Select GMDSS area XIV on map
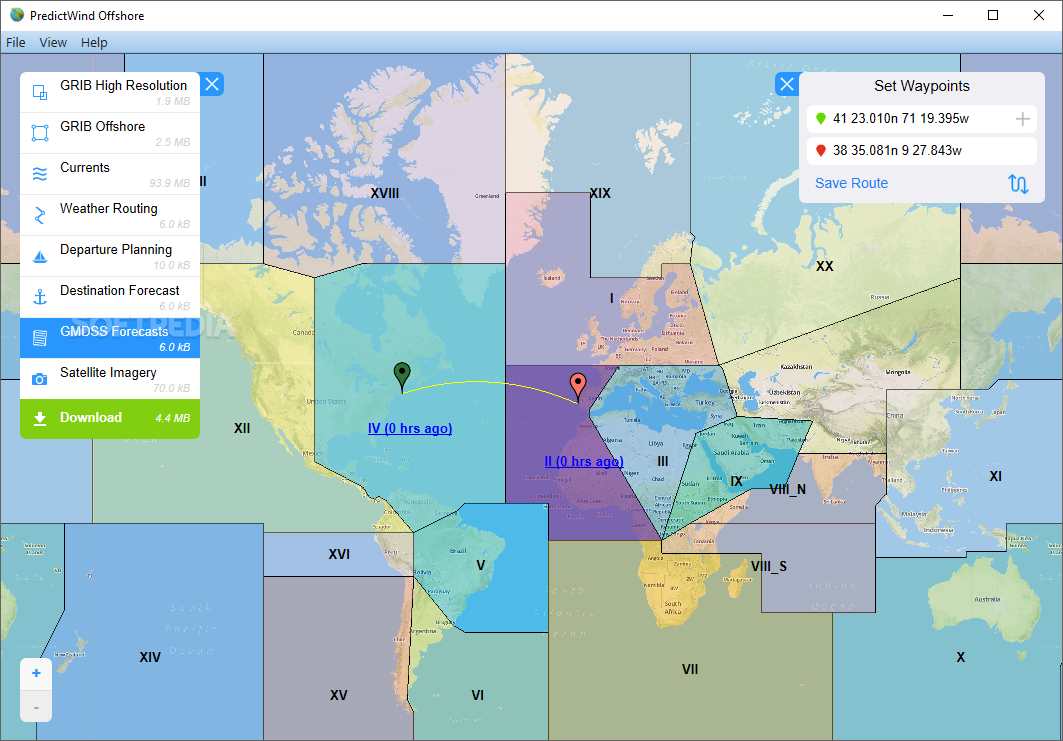The width and height of the screenshot is (1063, 741). 150,657
